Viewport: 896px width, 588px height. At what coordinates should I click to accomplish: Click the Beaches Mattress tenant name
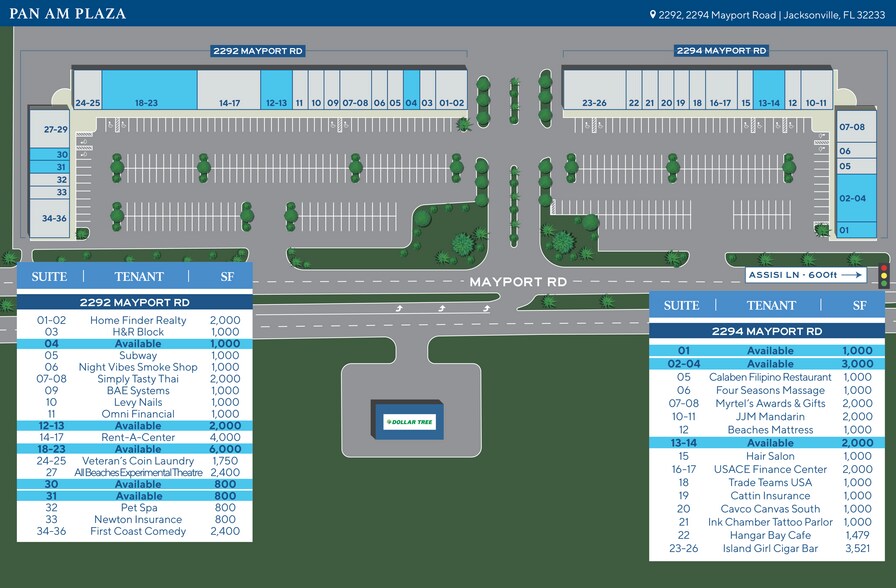pyautogui.click(x=770, y=430)
